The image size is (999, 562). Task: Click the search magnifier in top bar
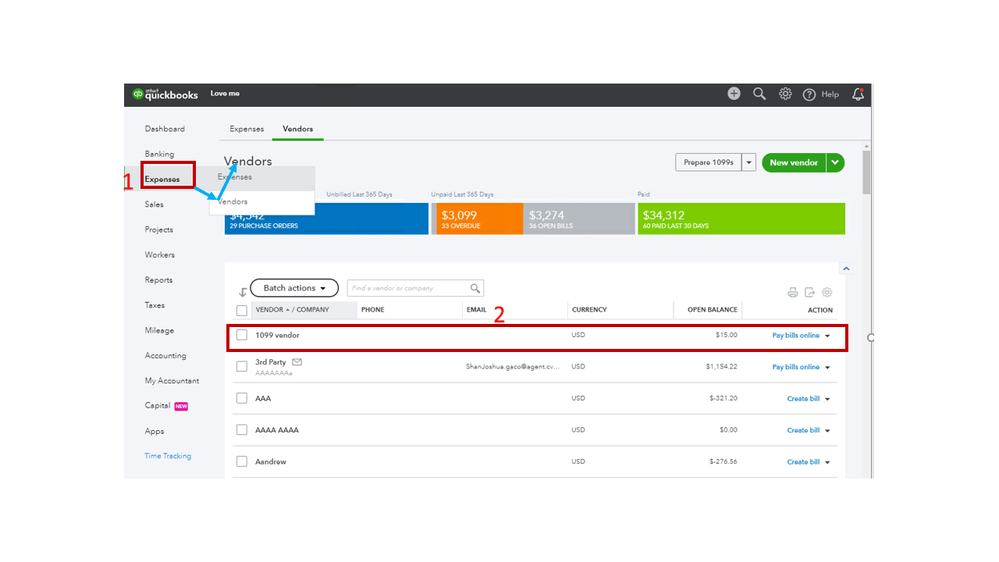pos(759,94)
